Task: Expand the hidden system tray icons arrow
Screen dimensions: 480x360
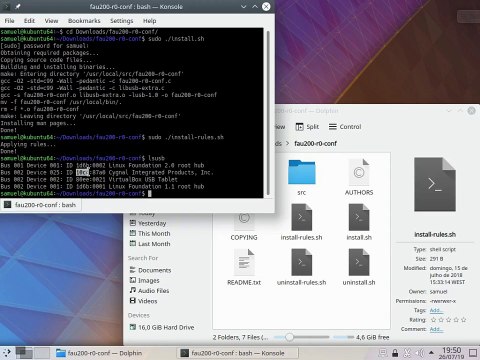Action: pyautogui.click(x=431, y=353)
